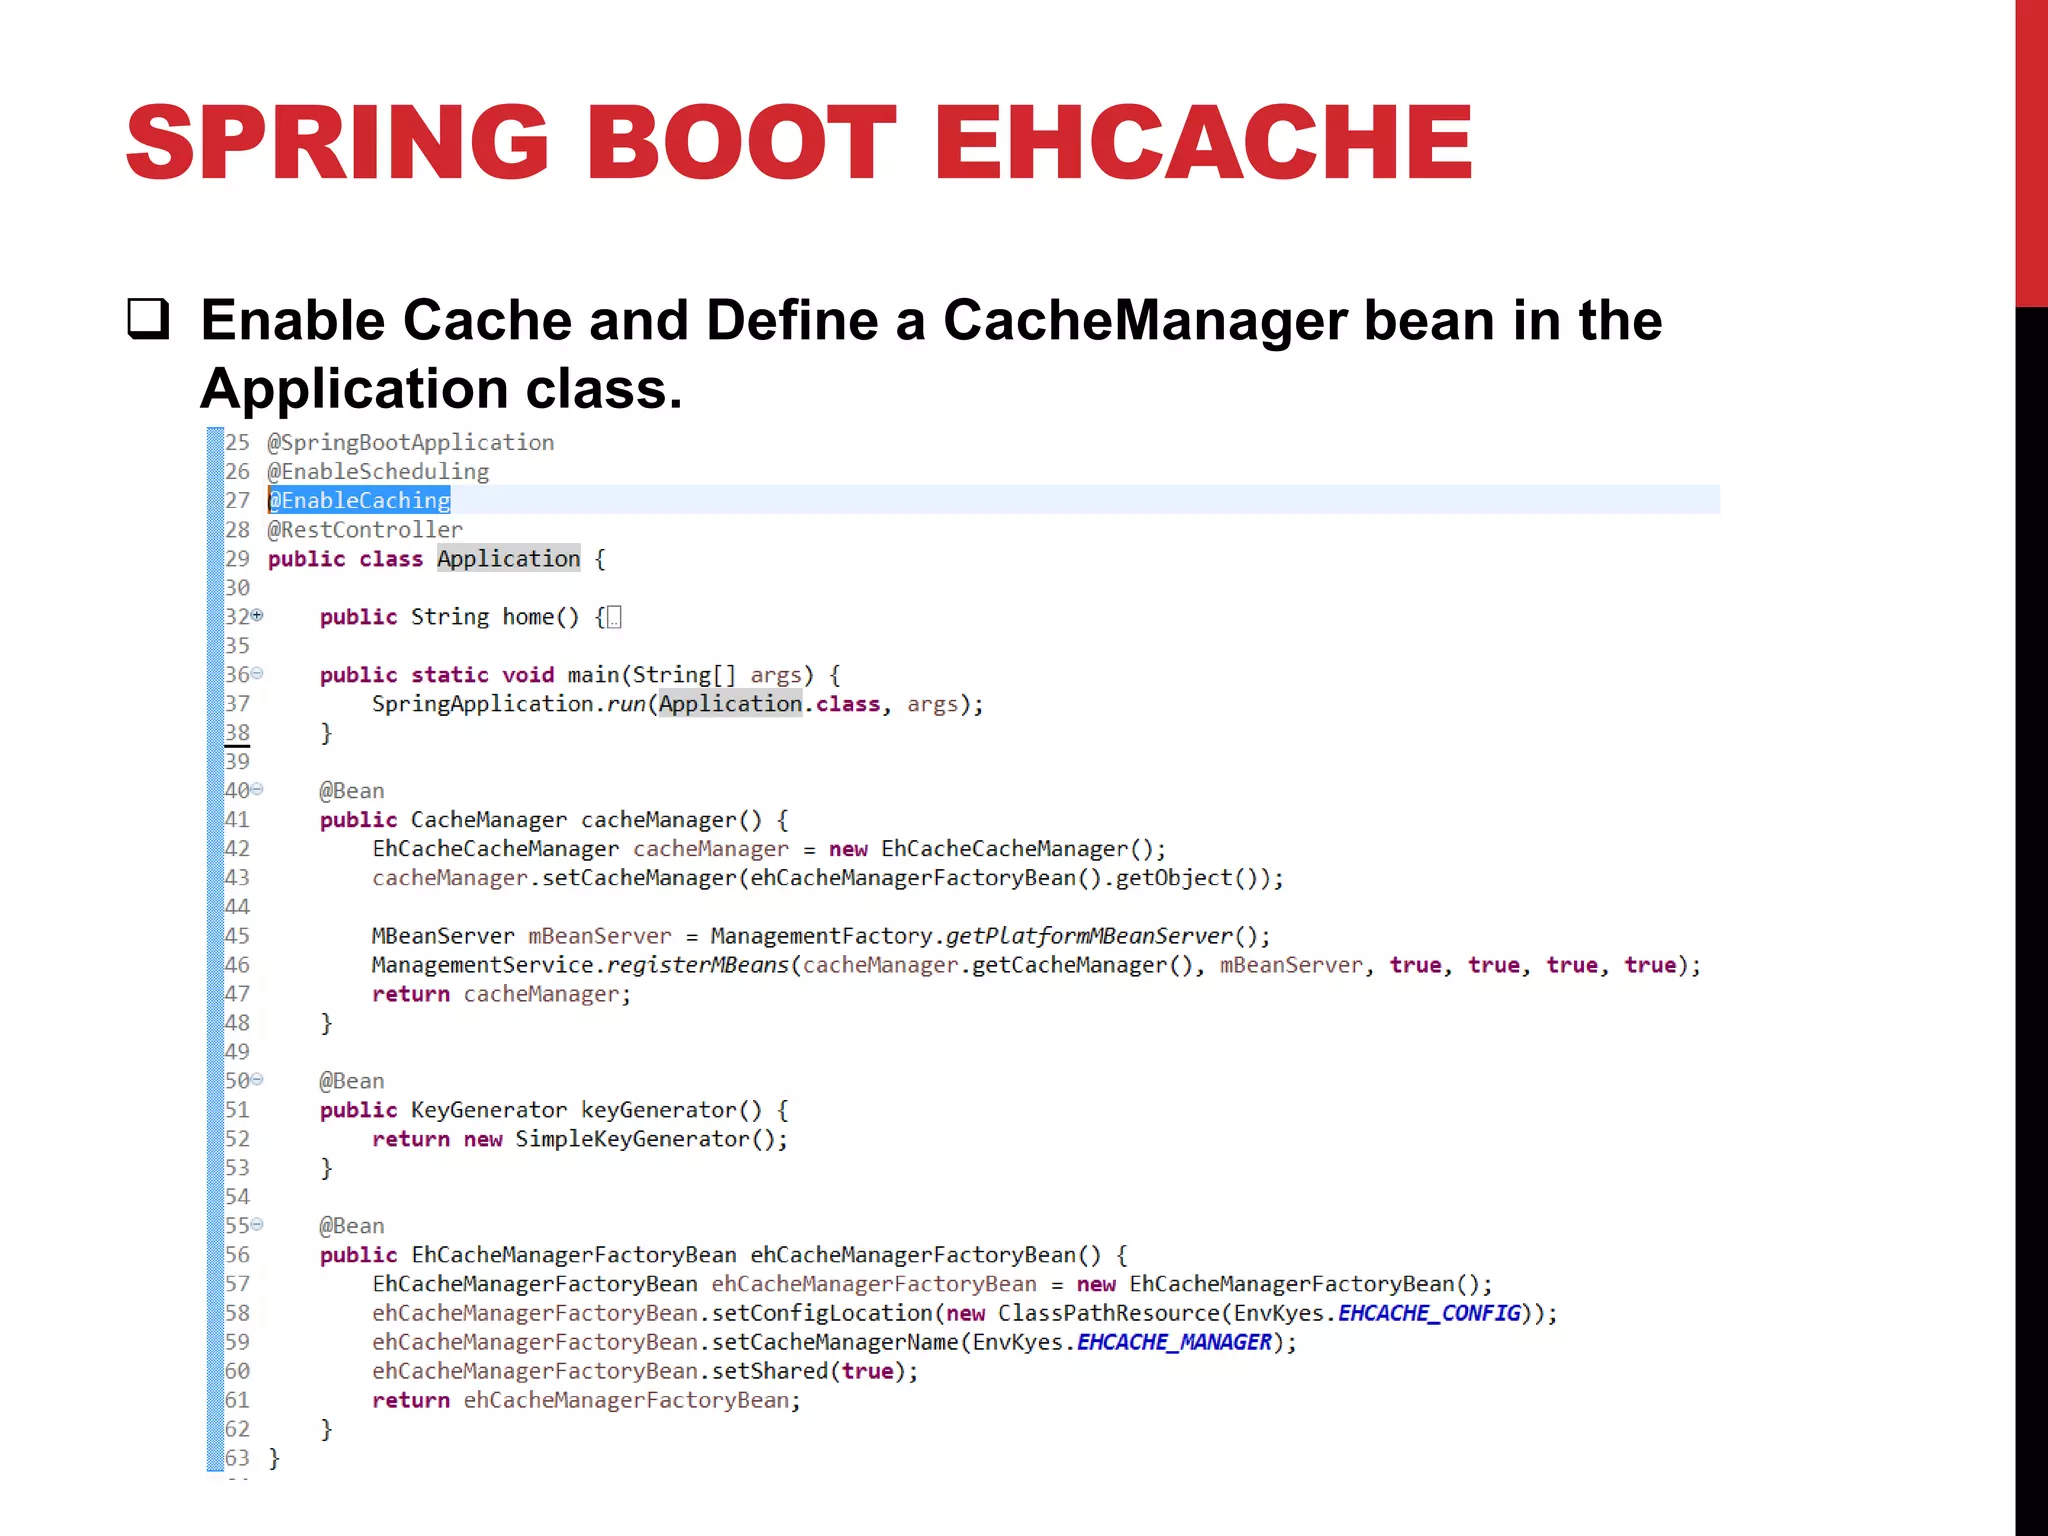Collapse the keyGenerator bean fold at line 50
2048x1536 pixels.
tap(257, 1079)
